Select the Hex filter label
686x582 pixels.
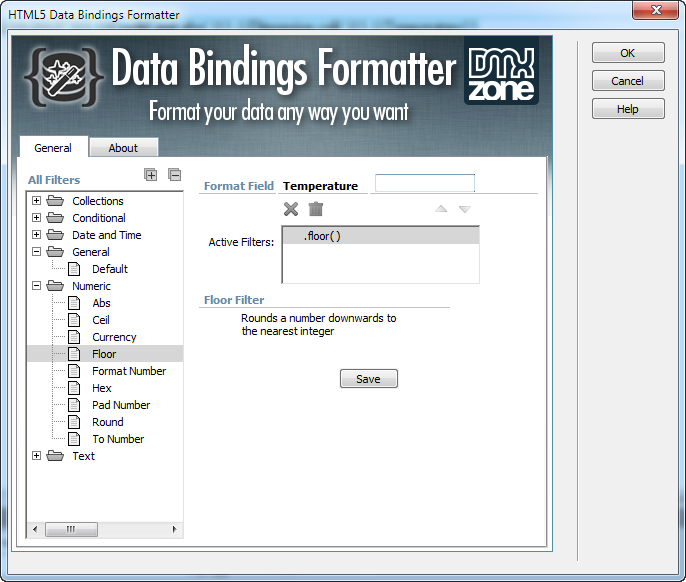coord(102,388)
